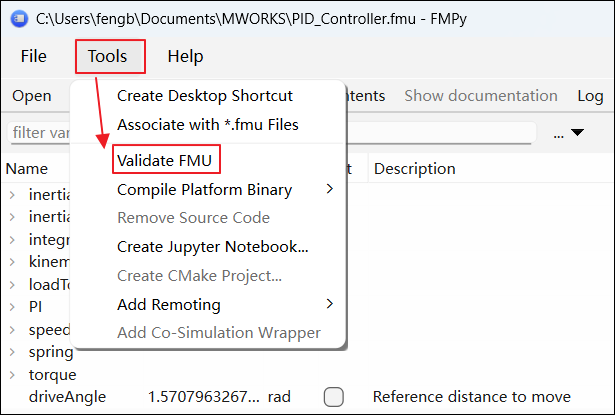Click Create Jupyter Notebook menu item
615x415 pixels.
(x=212, y=246)
